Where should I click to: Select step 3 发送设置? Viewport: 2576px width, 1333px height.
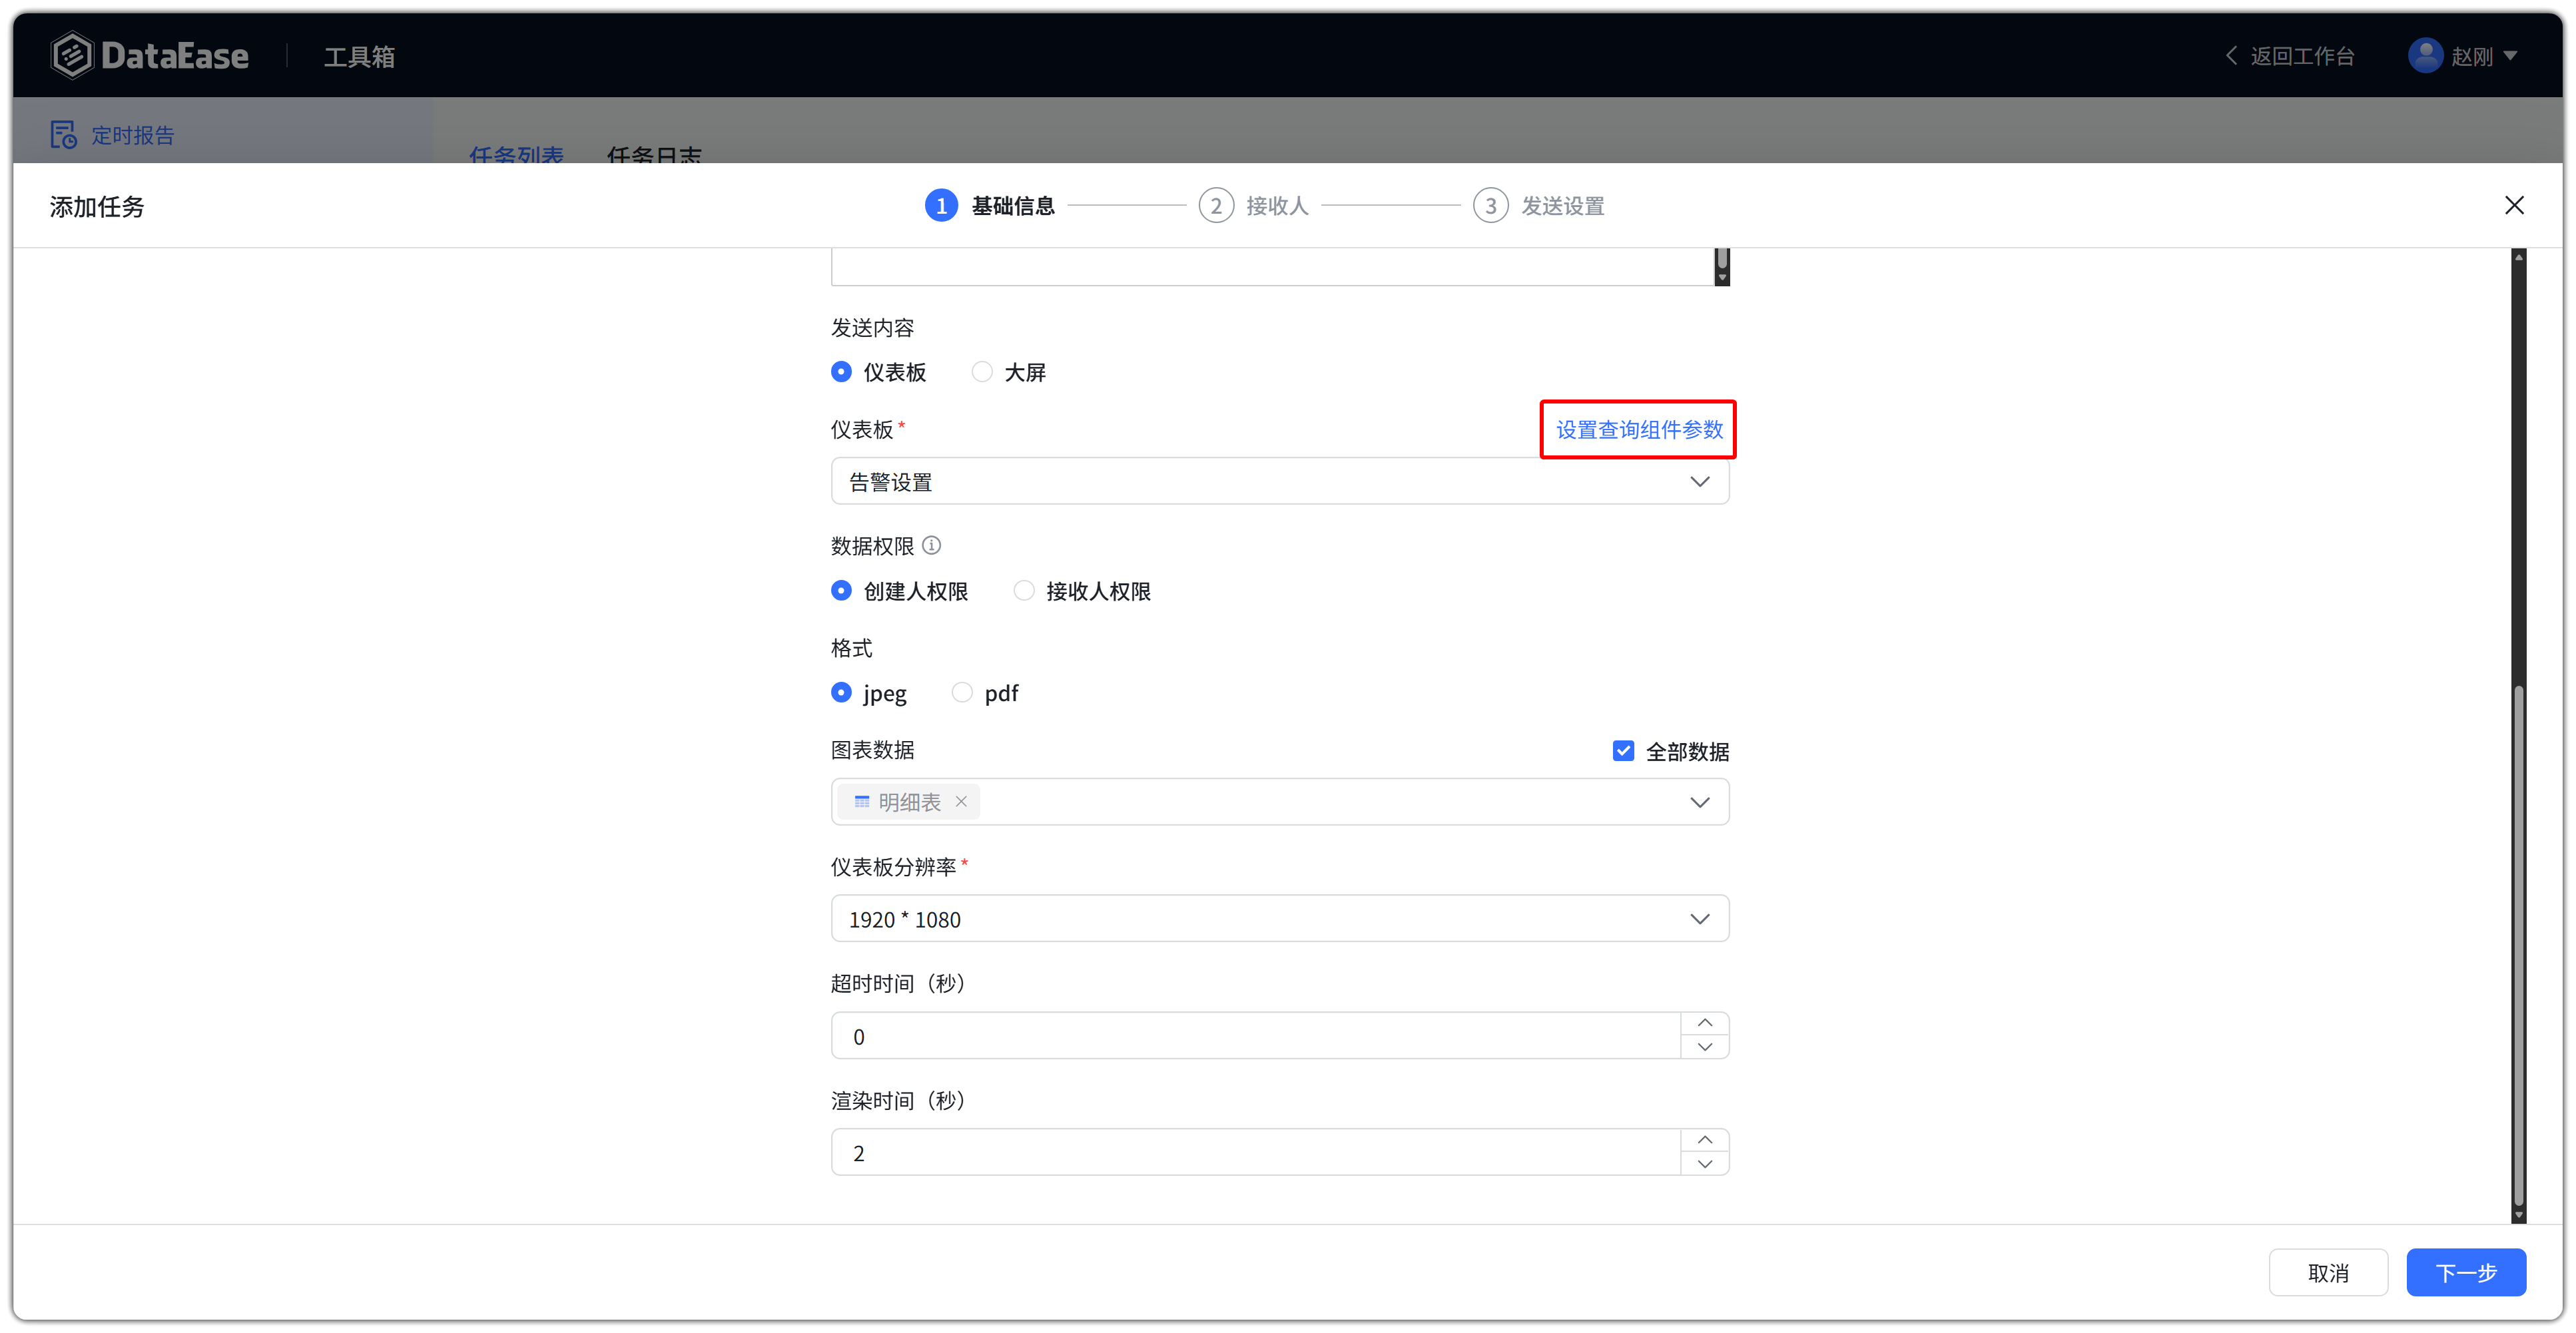coord(1539,205)
